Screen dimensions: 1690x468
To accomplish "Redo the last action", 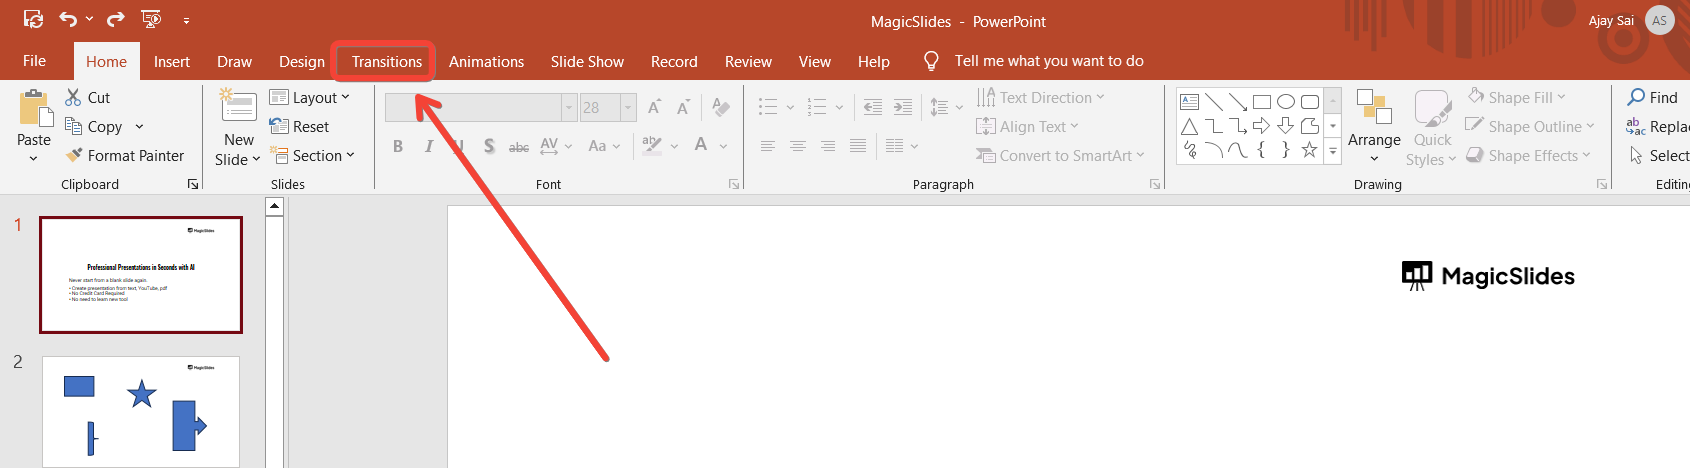I will tap(116, 19).
